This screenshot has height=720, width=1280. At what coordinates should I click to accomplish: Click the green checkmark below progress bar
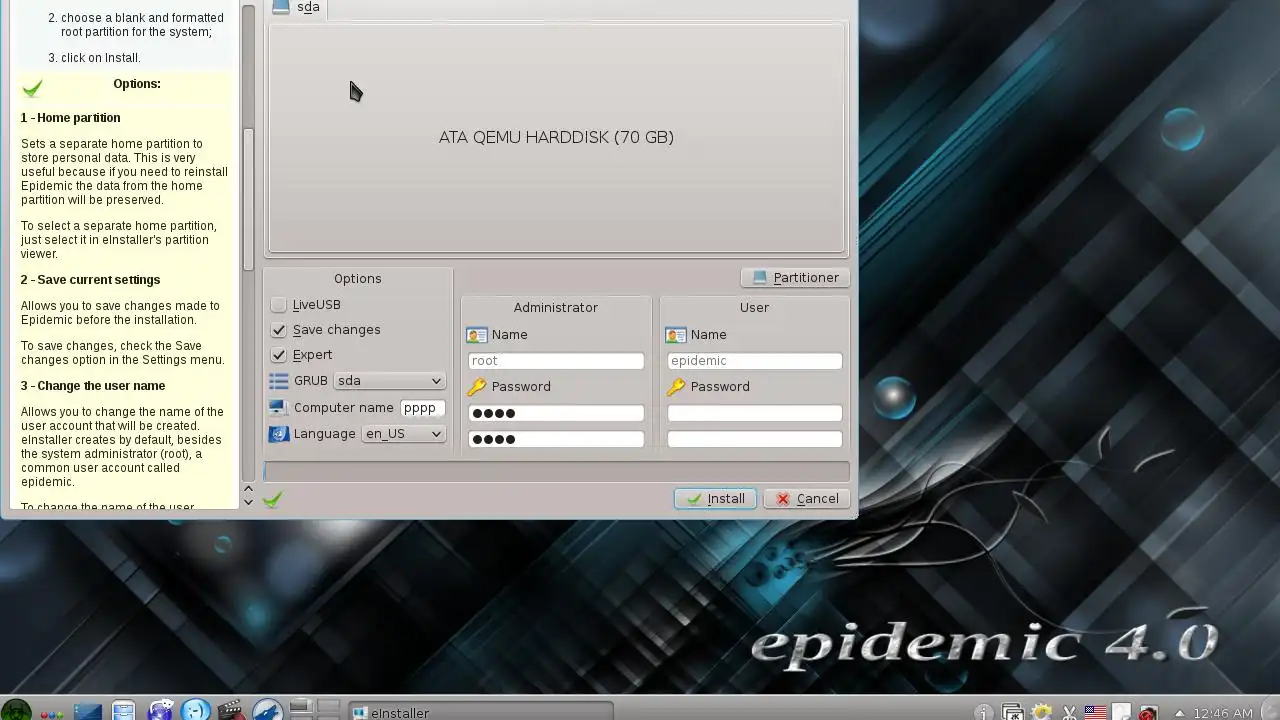pyautogui.click(x=272, y=498)
